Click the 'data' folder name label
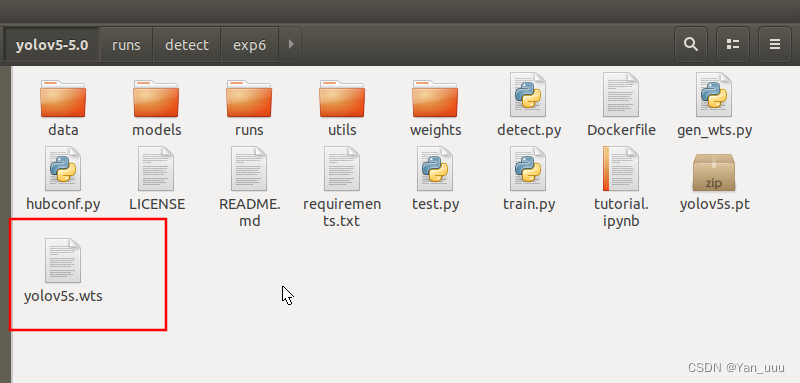Screen dimensions: 800x383 pyautogui.click(x=63, y=130)
